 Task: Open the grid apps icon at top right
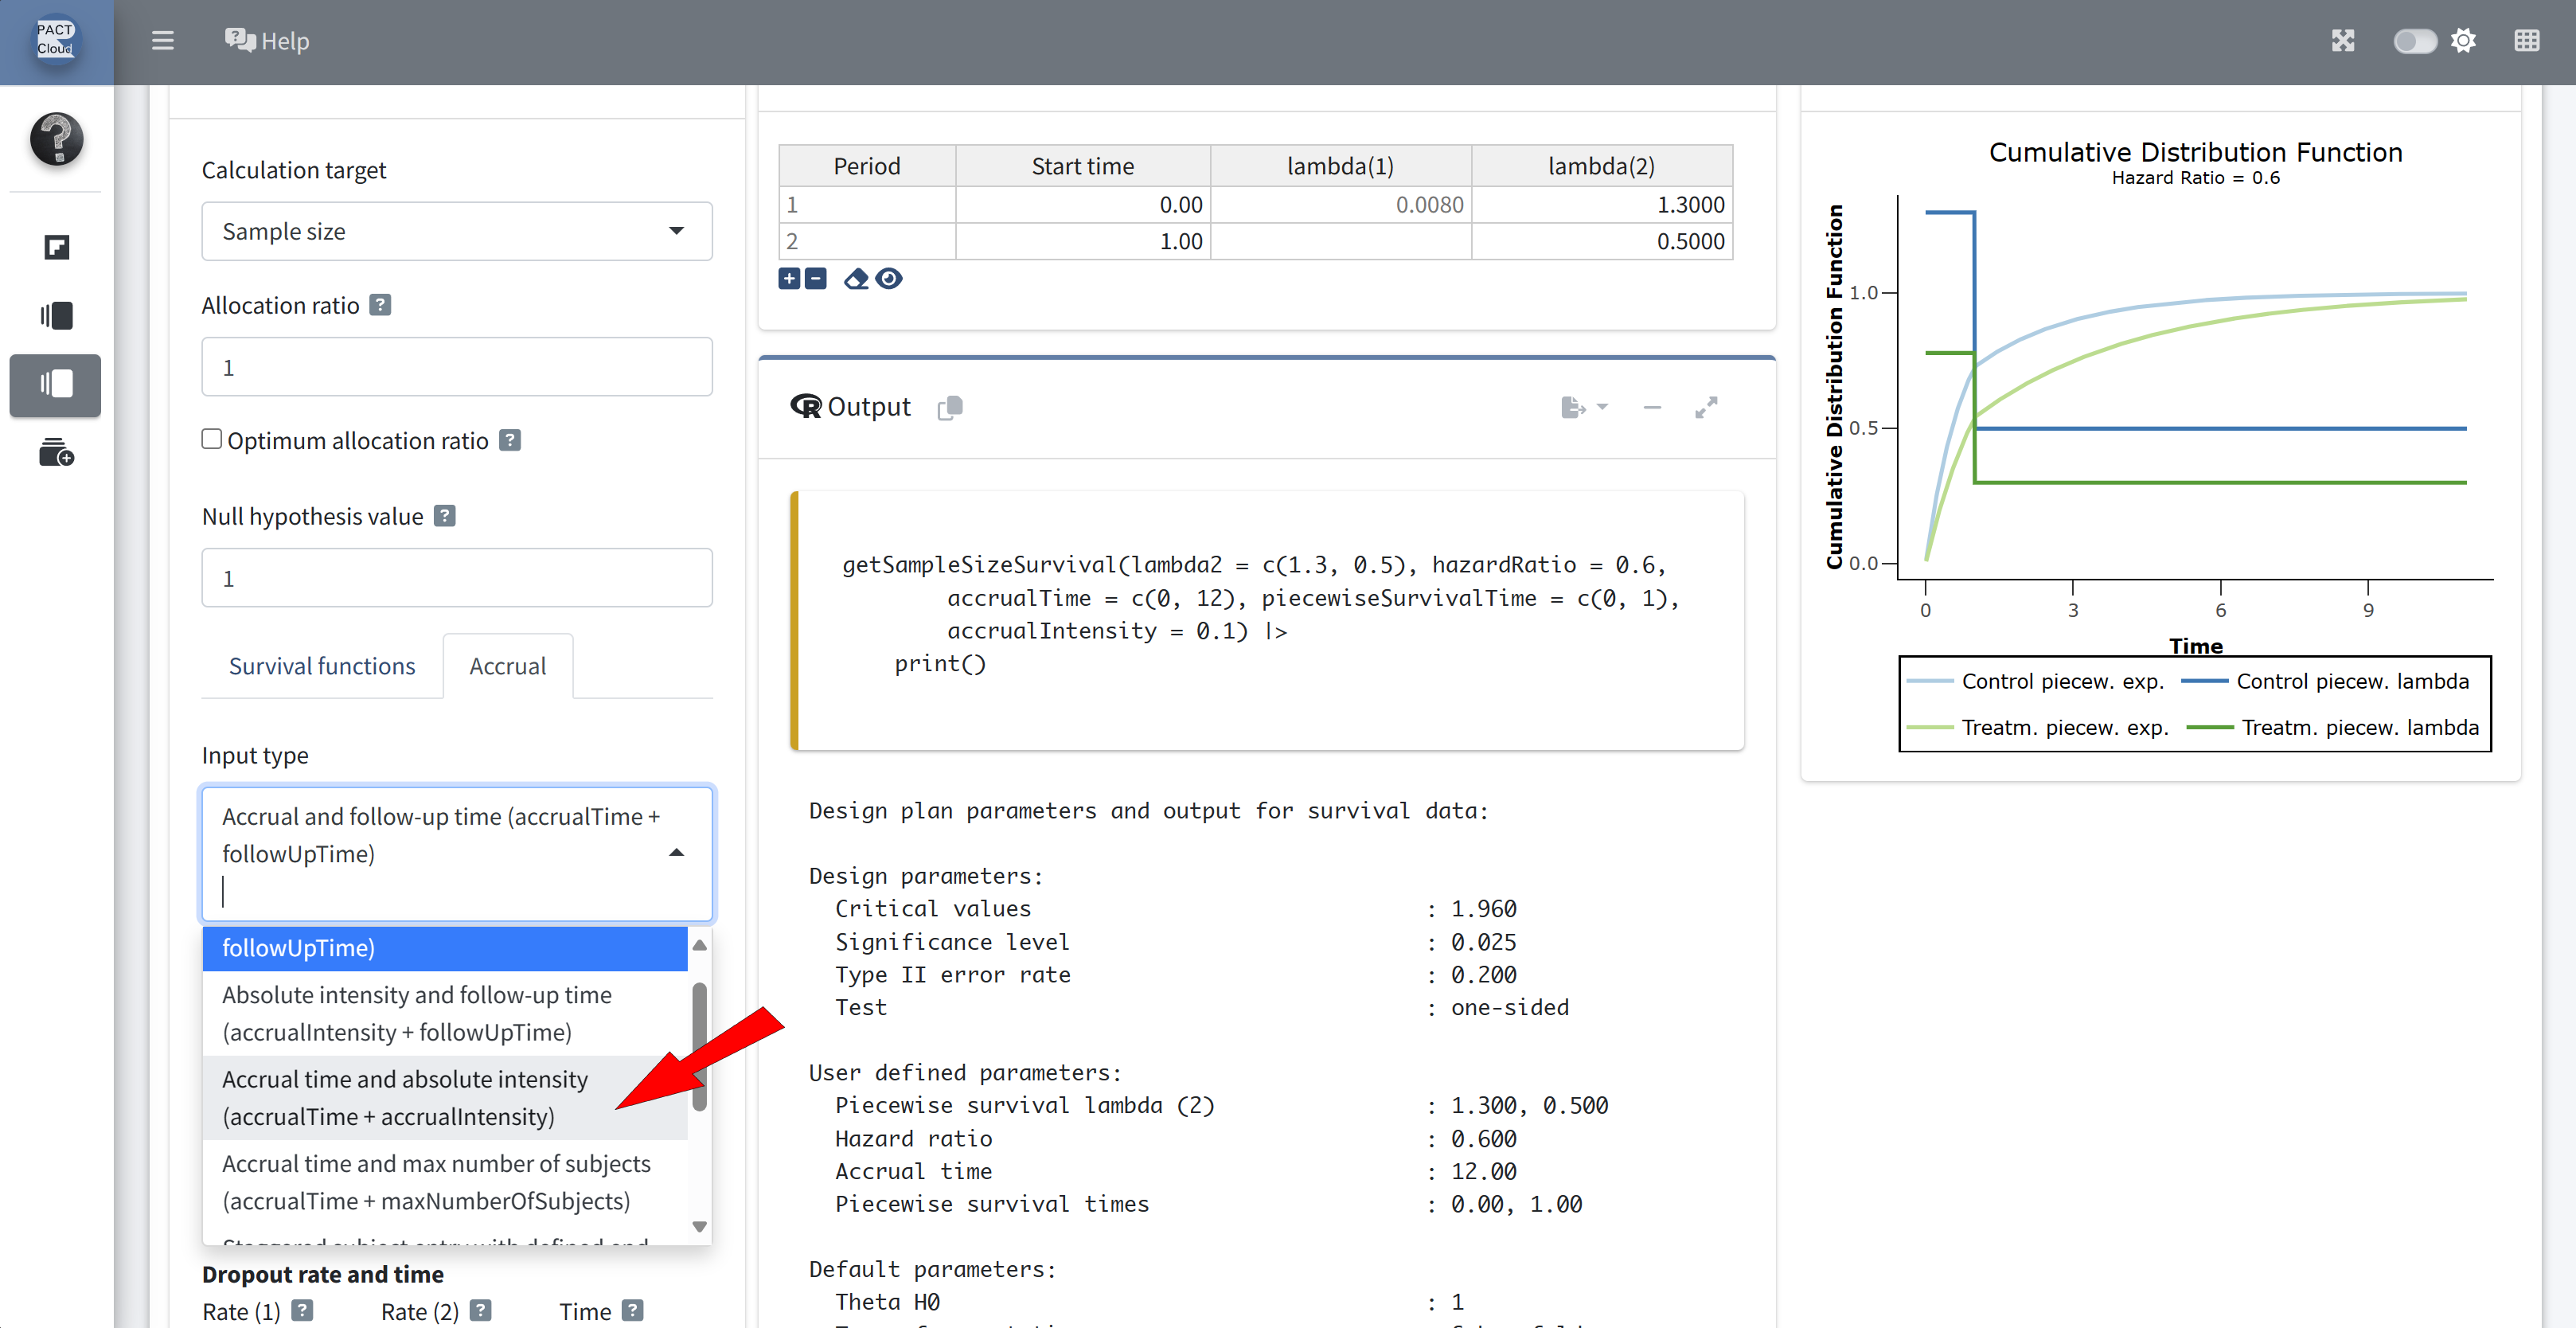tap(2526, 41)
